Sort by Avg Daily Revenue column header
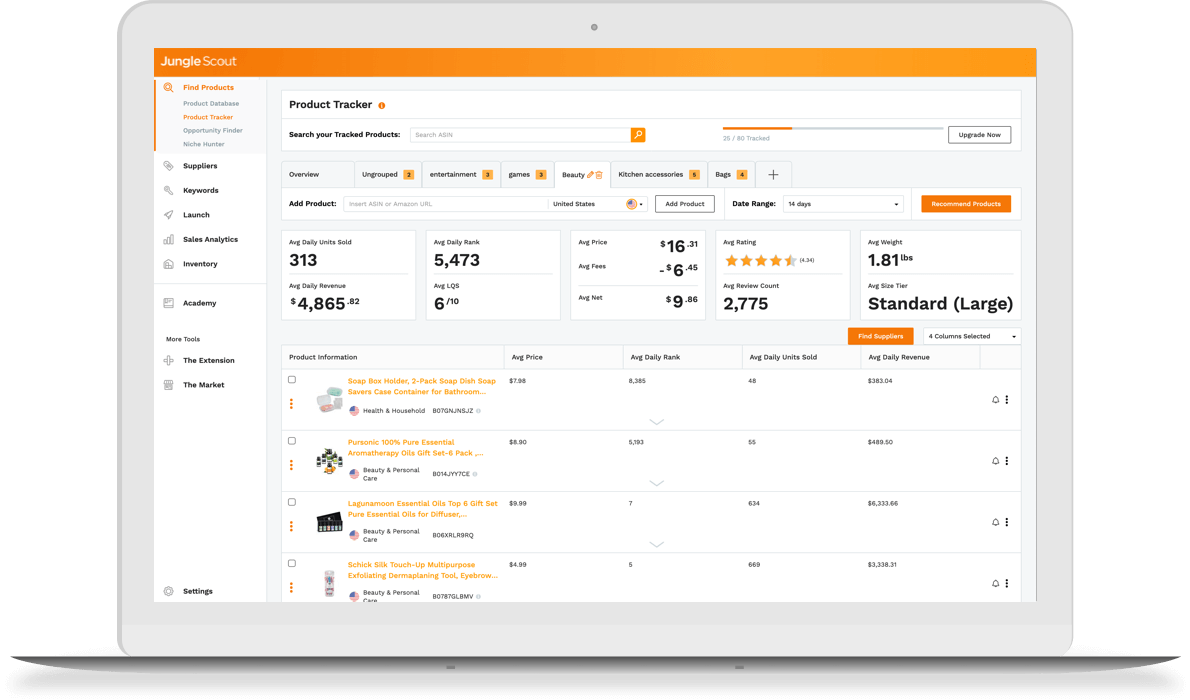The width and height of the screenshot is (1190, 700). (899, 358)
